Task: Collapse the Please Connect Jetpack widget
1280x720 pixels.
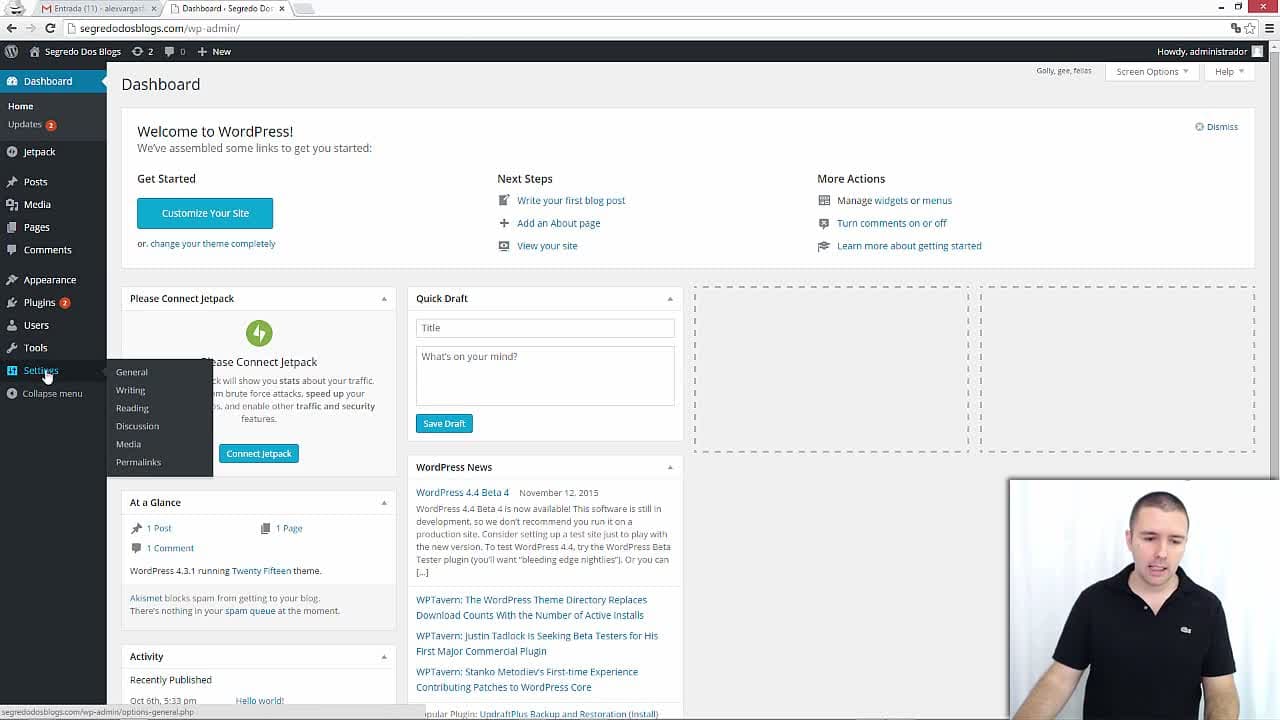Action: [384, 299]
